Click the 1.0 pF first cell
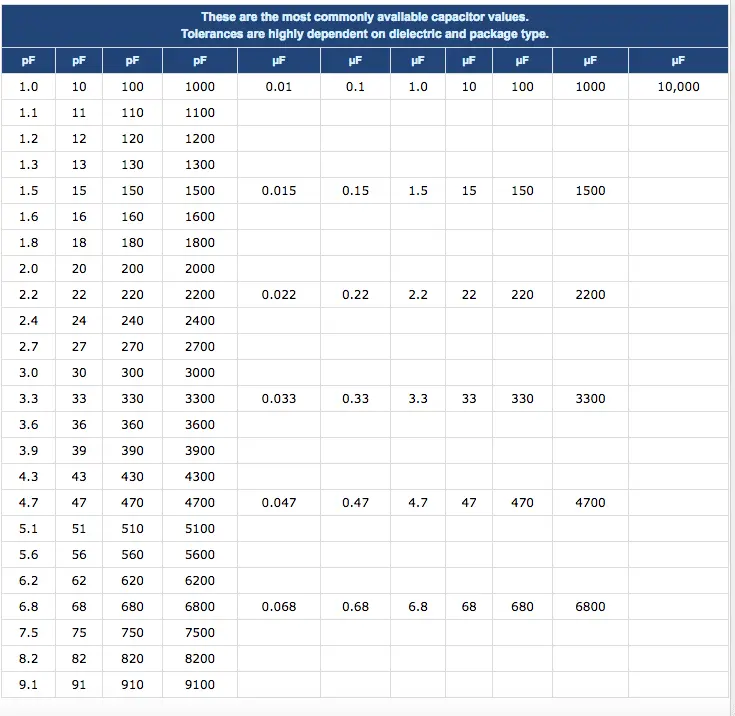The image size is (735, 716). point(28,87)
